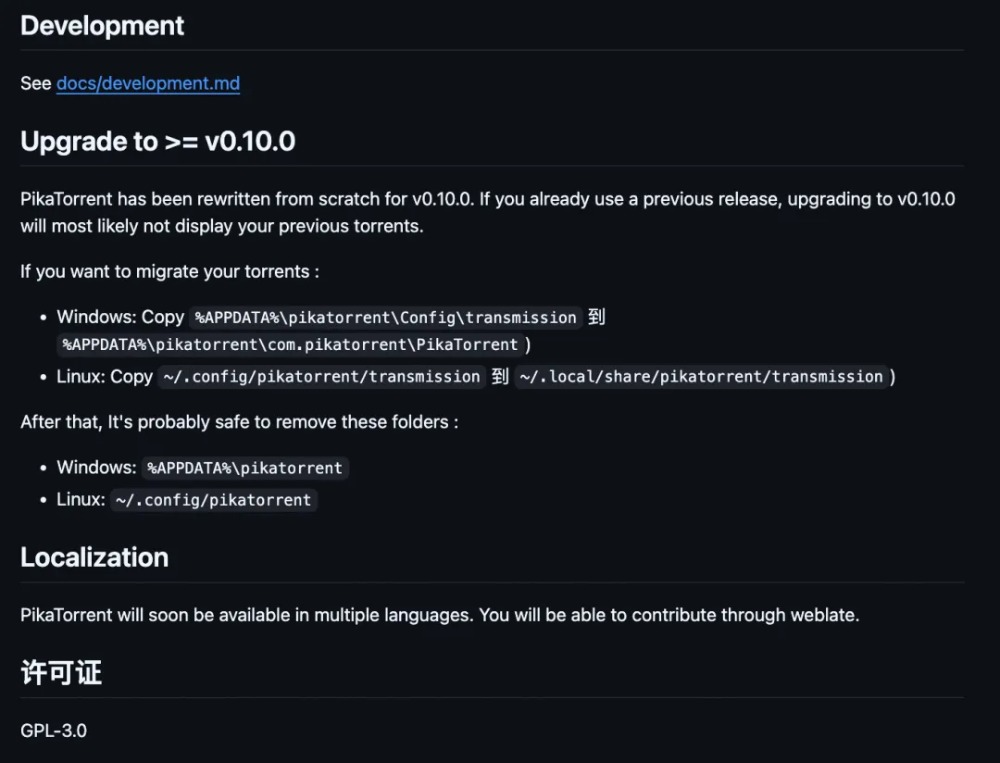The image size is (1000, 763).
Task: Click the ~/.config/pikatorrent/transmission code path
Action: tap(321, 377)
